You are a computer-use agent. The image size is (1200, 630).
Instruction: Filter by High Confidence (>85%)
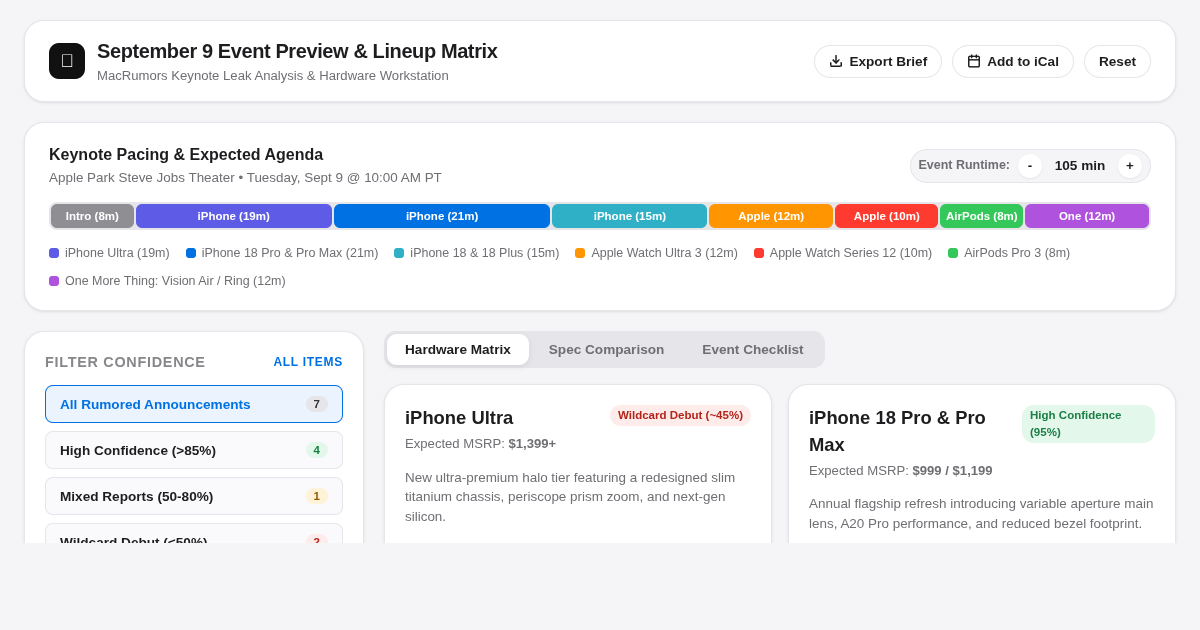coord(194,450)
